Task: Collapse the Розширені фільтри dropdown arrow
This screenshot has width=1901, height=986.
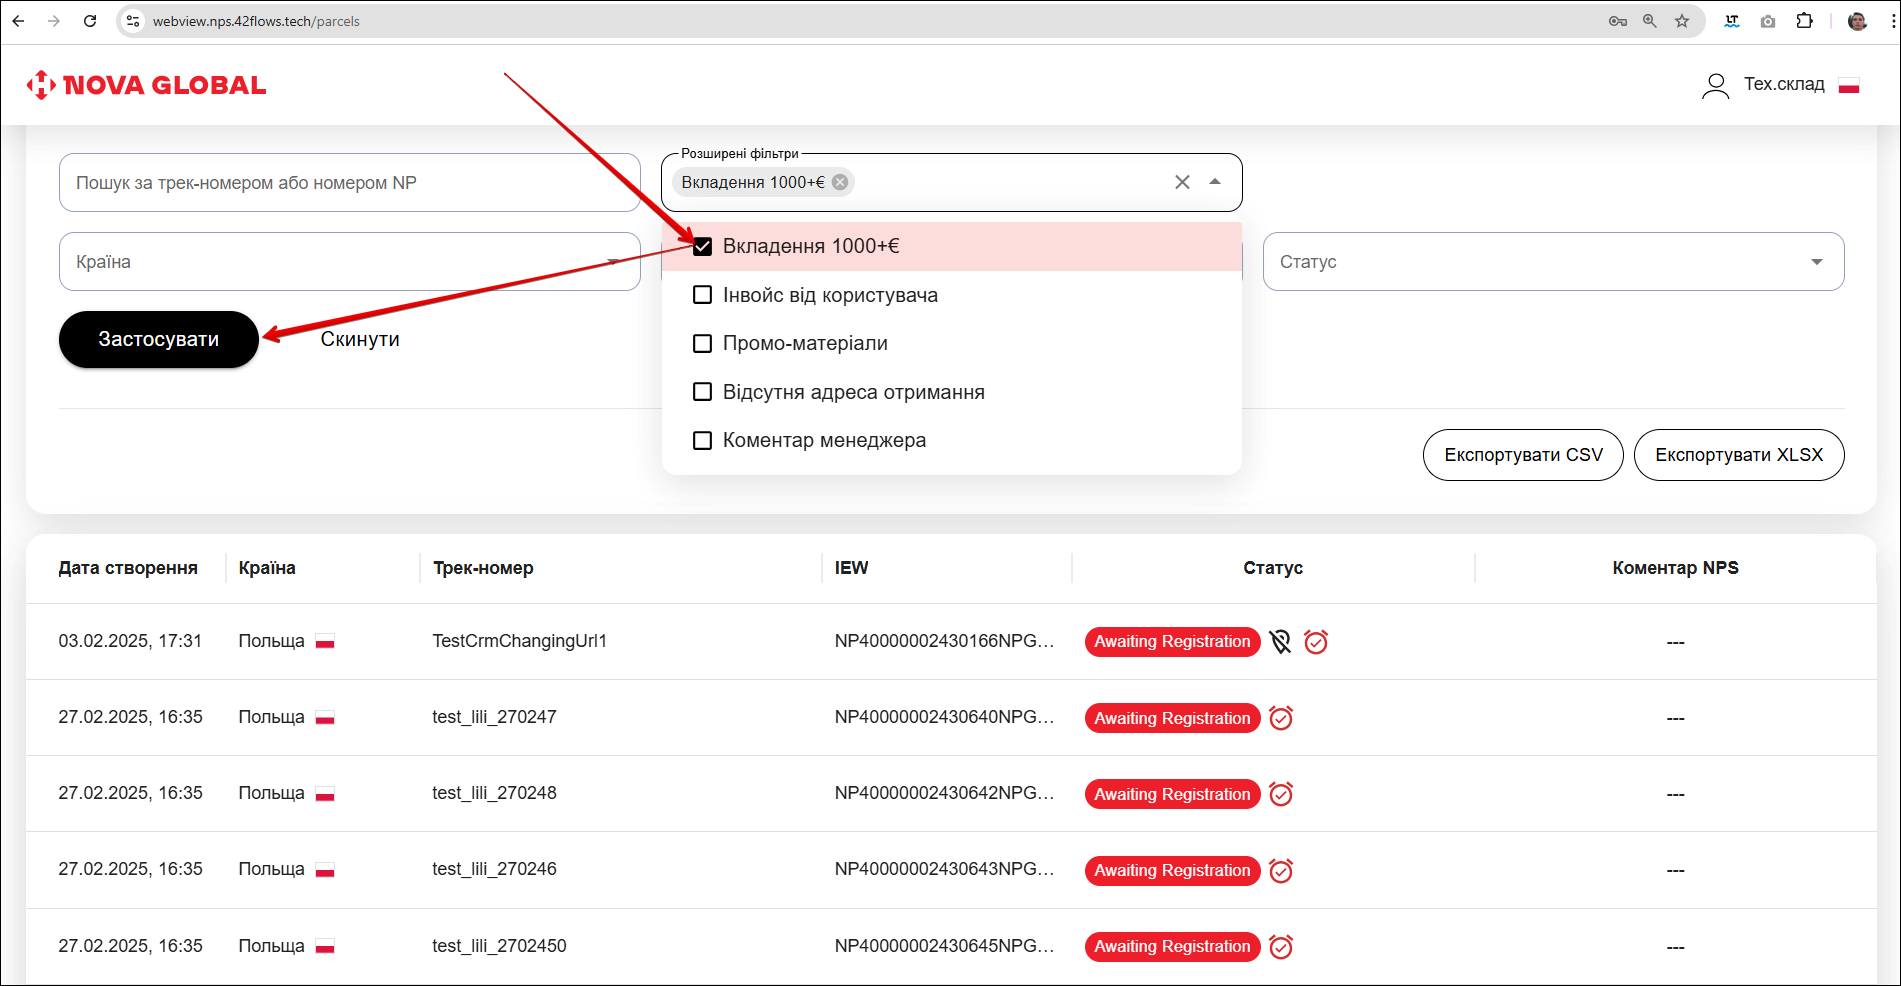Action: pos(1215,182)
